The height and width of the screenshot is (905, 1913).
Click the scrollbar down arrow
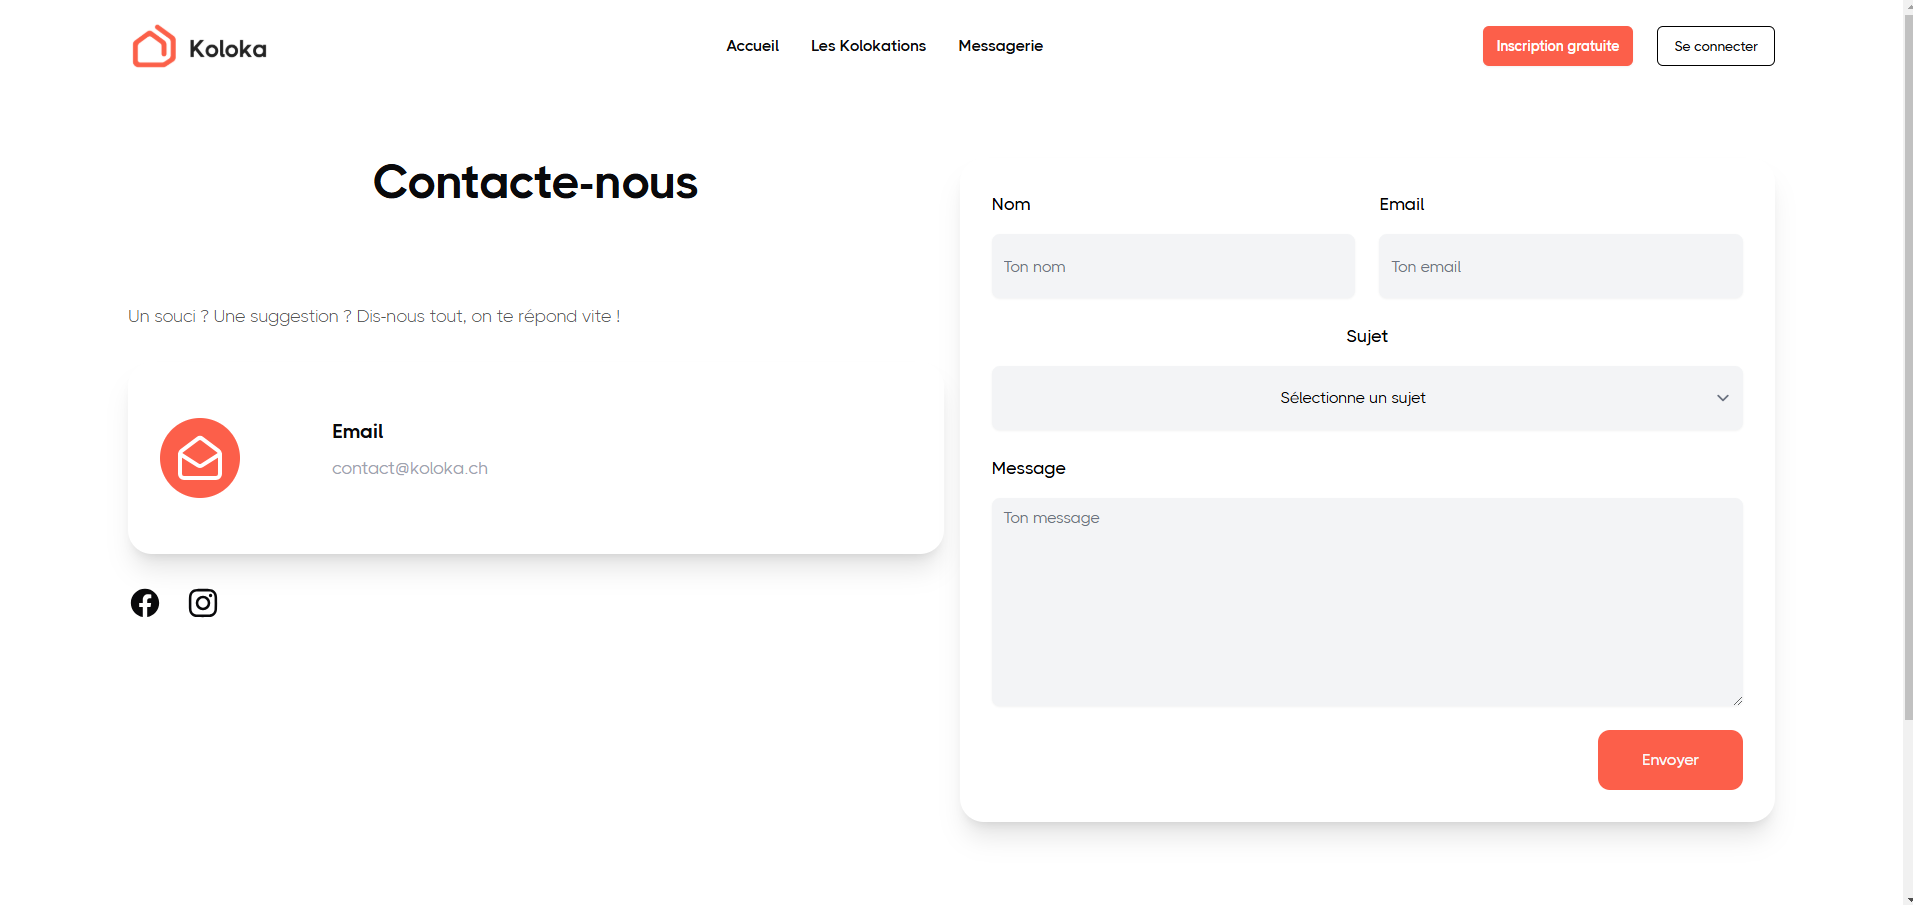click(1907, 899)
